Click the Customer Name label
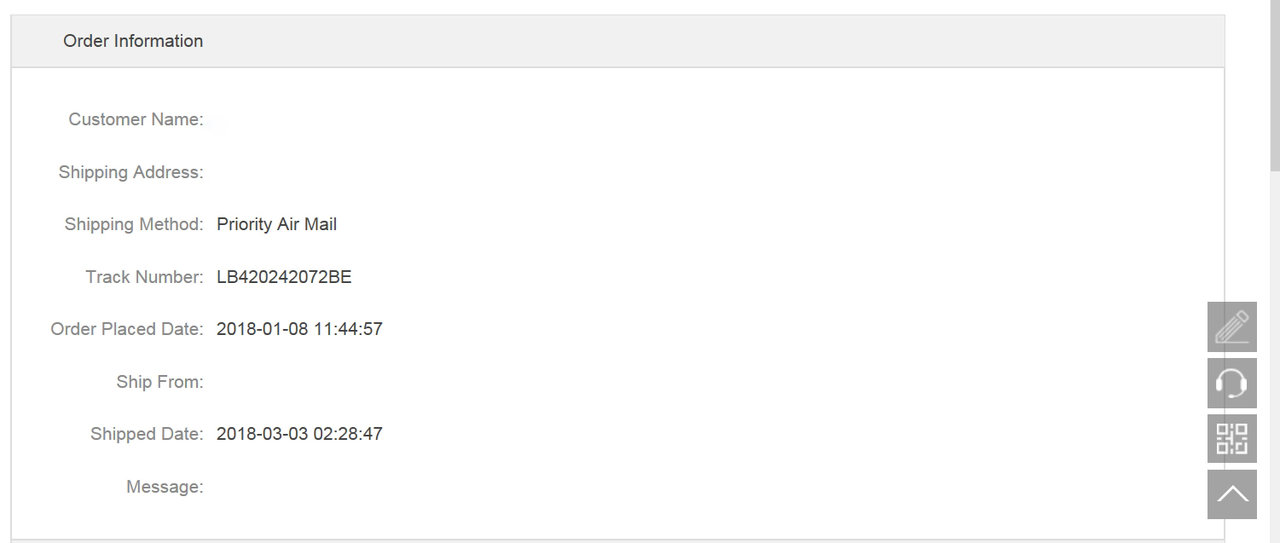The width and height of the screenshot is (1280, 543). tap(136, 119)
